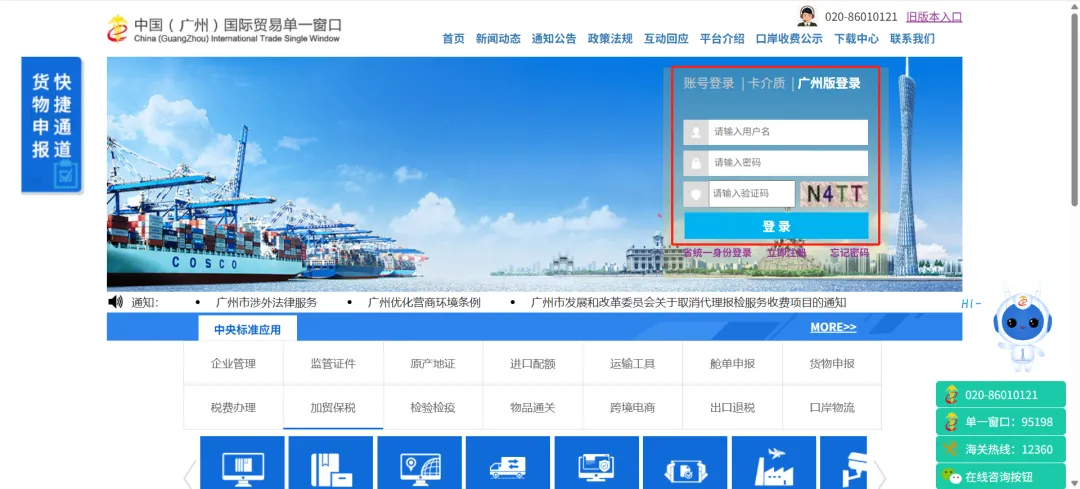Click the user silhouette icon in username field
This screenshot has width=1080, height=489.
coord(696,132)
